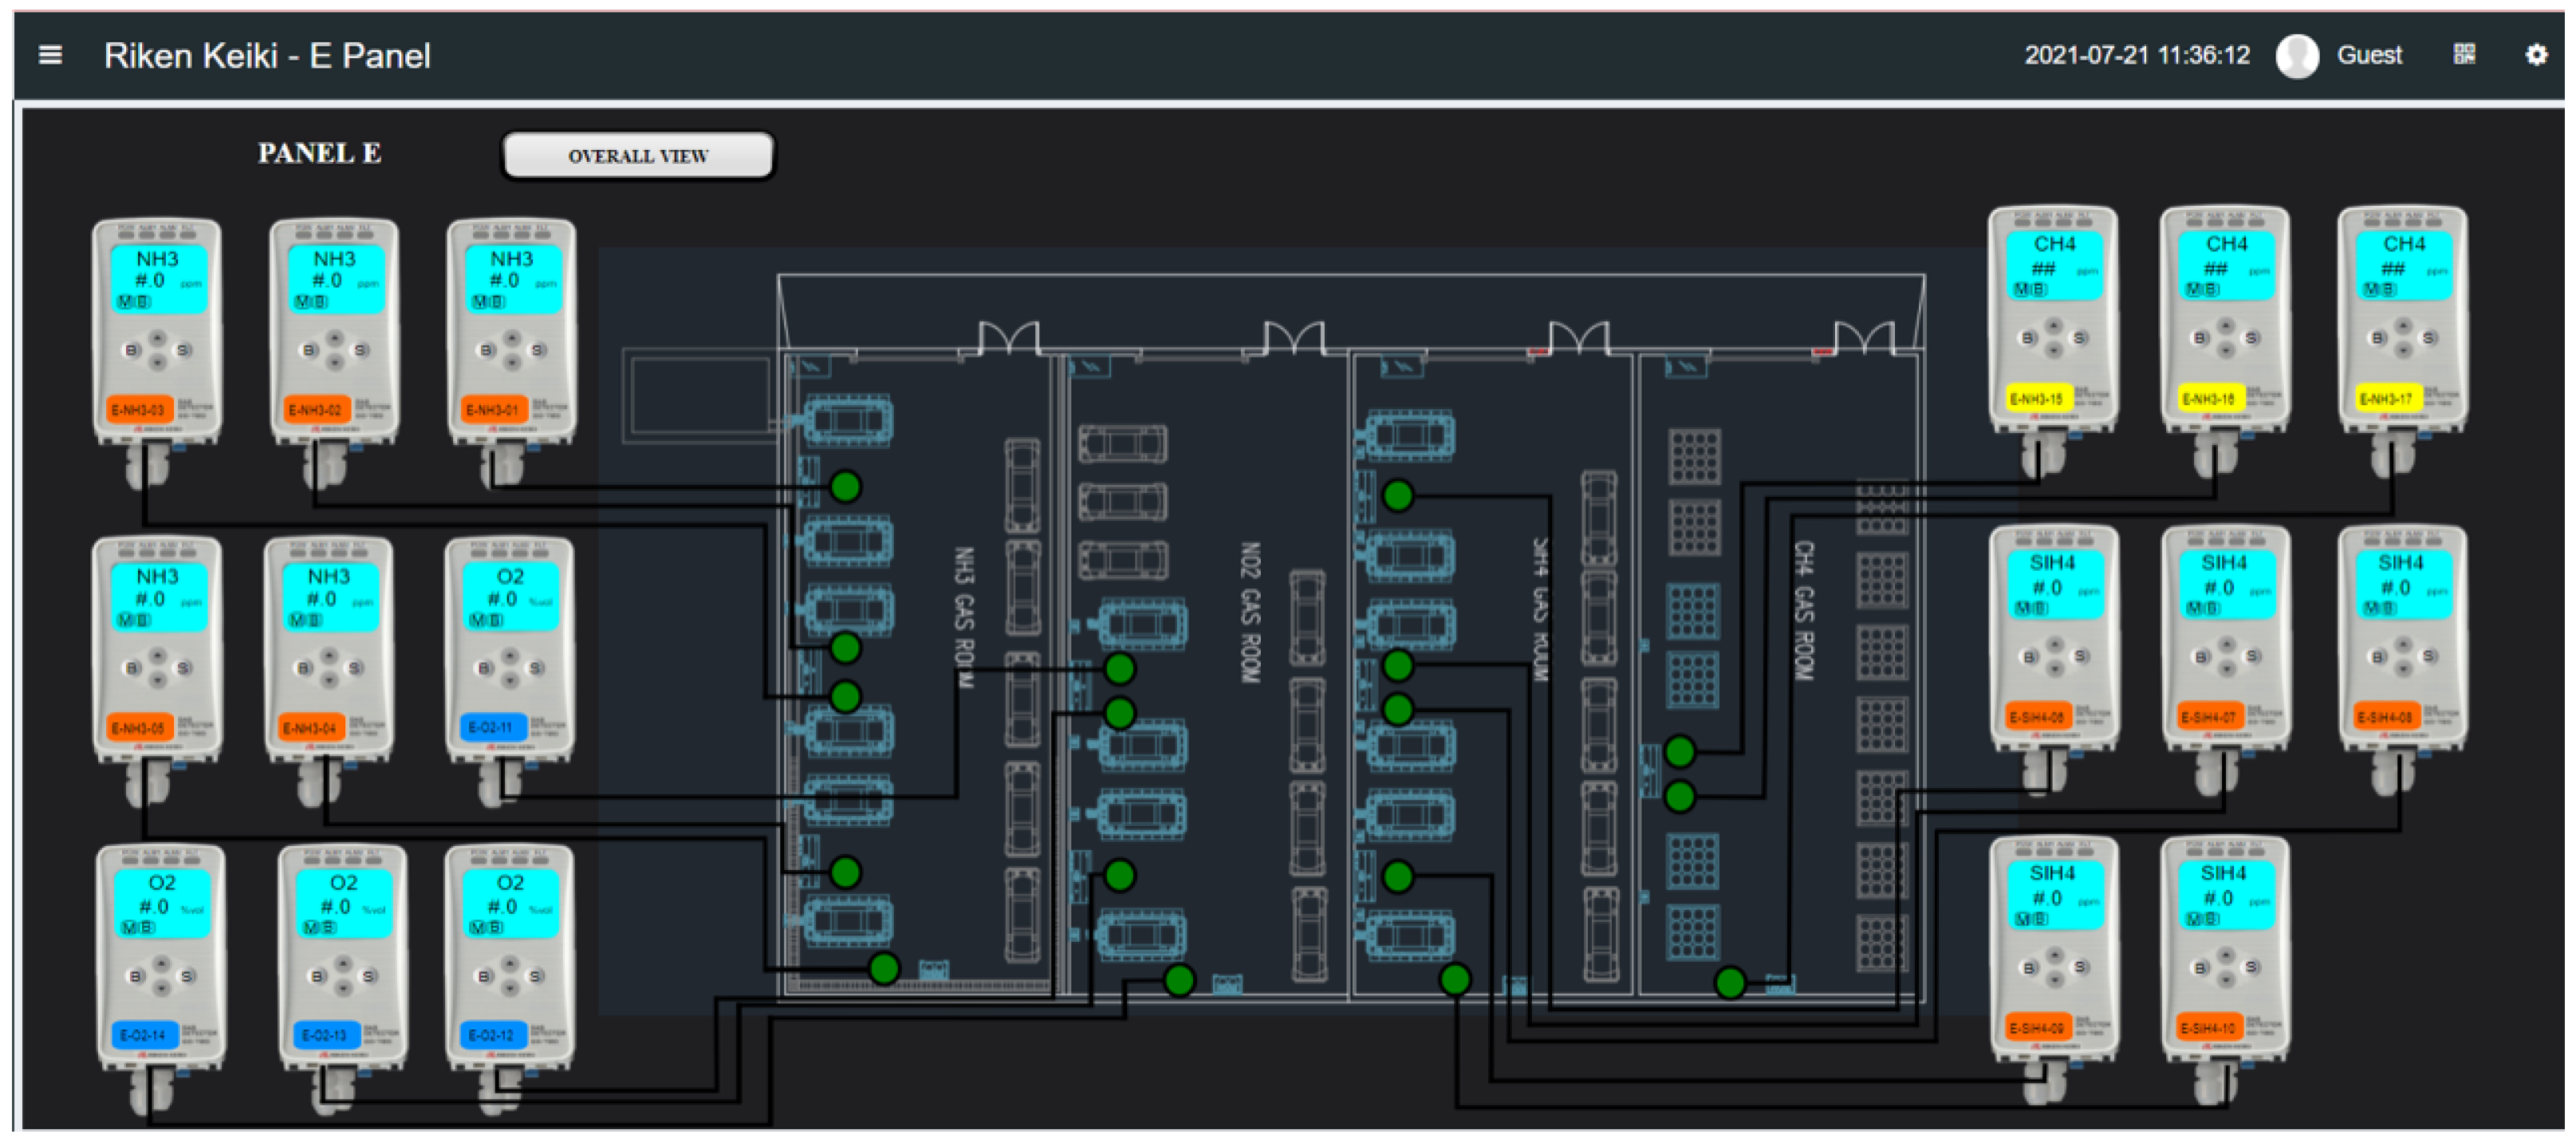Select the E-O2-11 oxygen detector

(509, 650)
